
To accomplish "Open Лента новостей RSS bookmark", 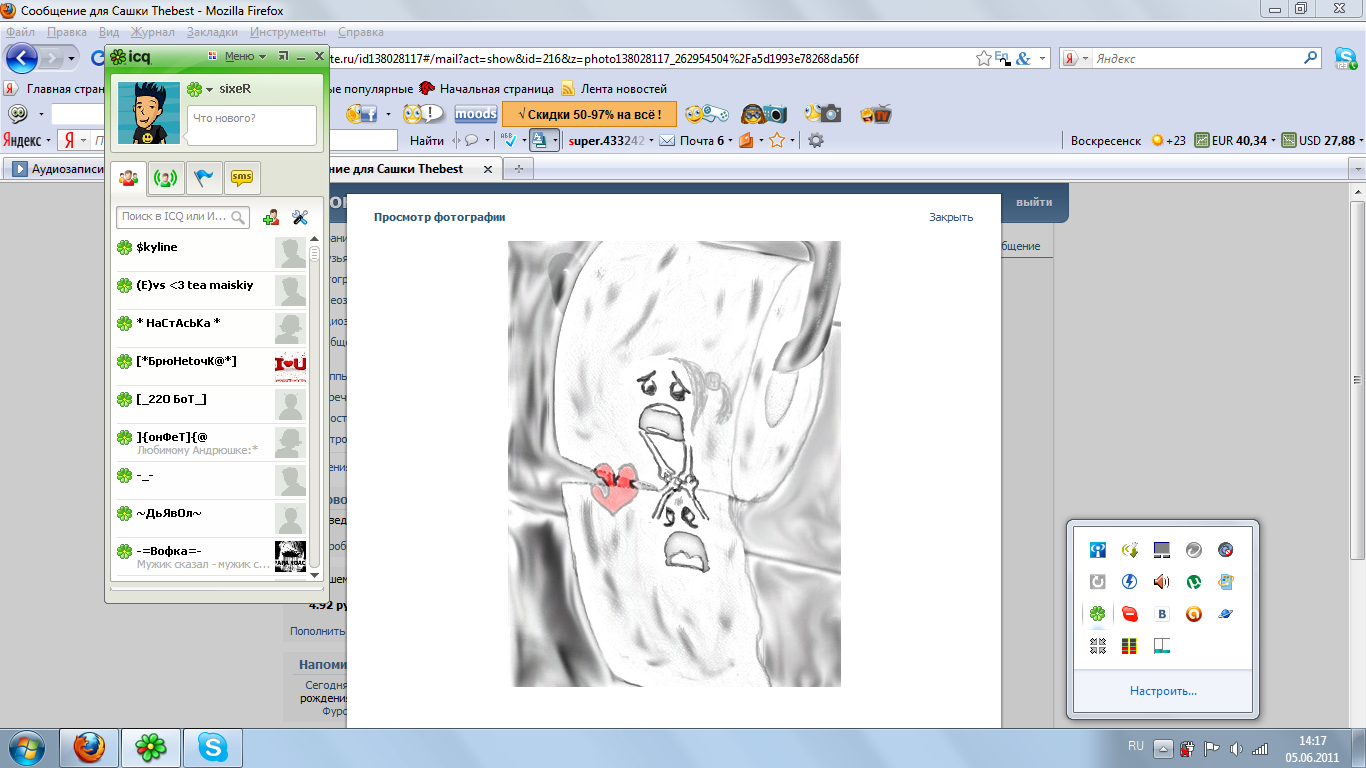I will point(613,88).
